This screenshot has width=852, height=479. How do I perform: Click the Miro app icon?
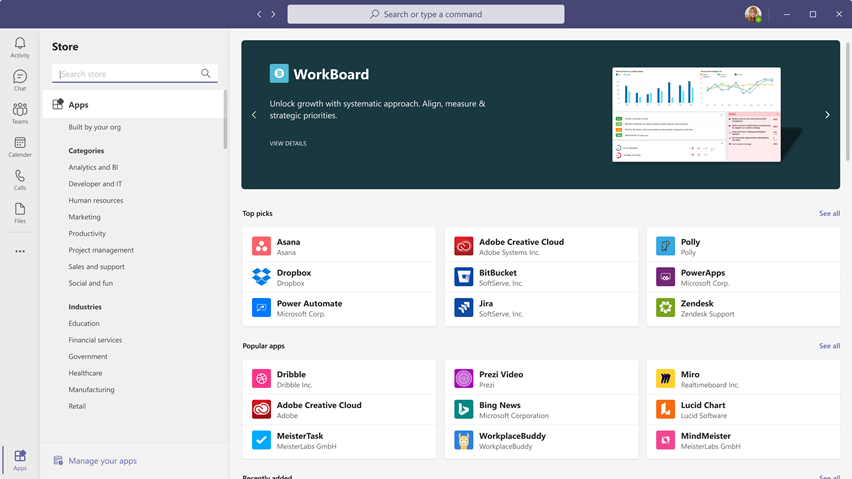click(x=666, y=379)
